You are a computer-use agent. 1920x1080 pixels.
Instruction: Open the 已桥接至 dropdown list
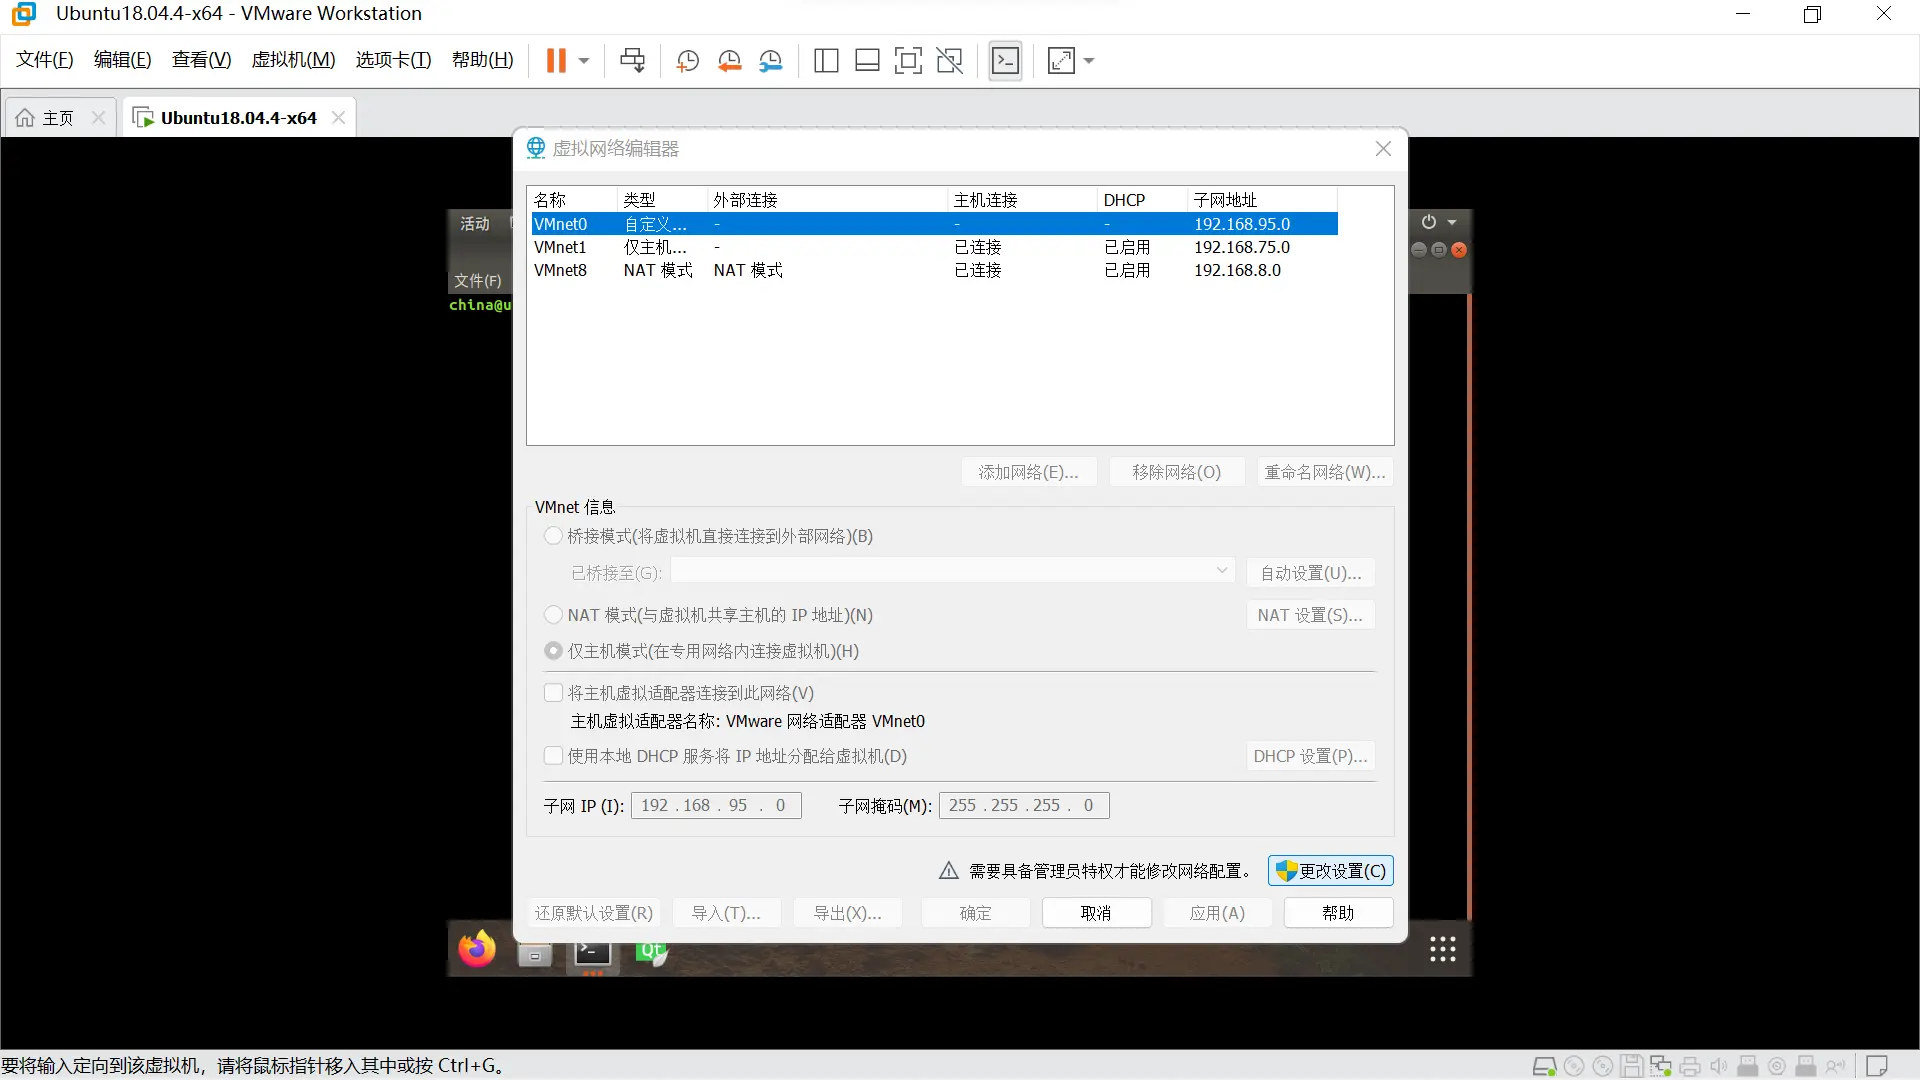pyautogui.click(x=953, y=572)
